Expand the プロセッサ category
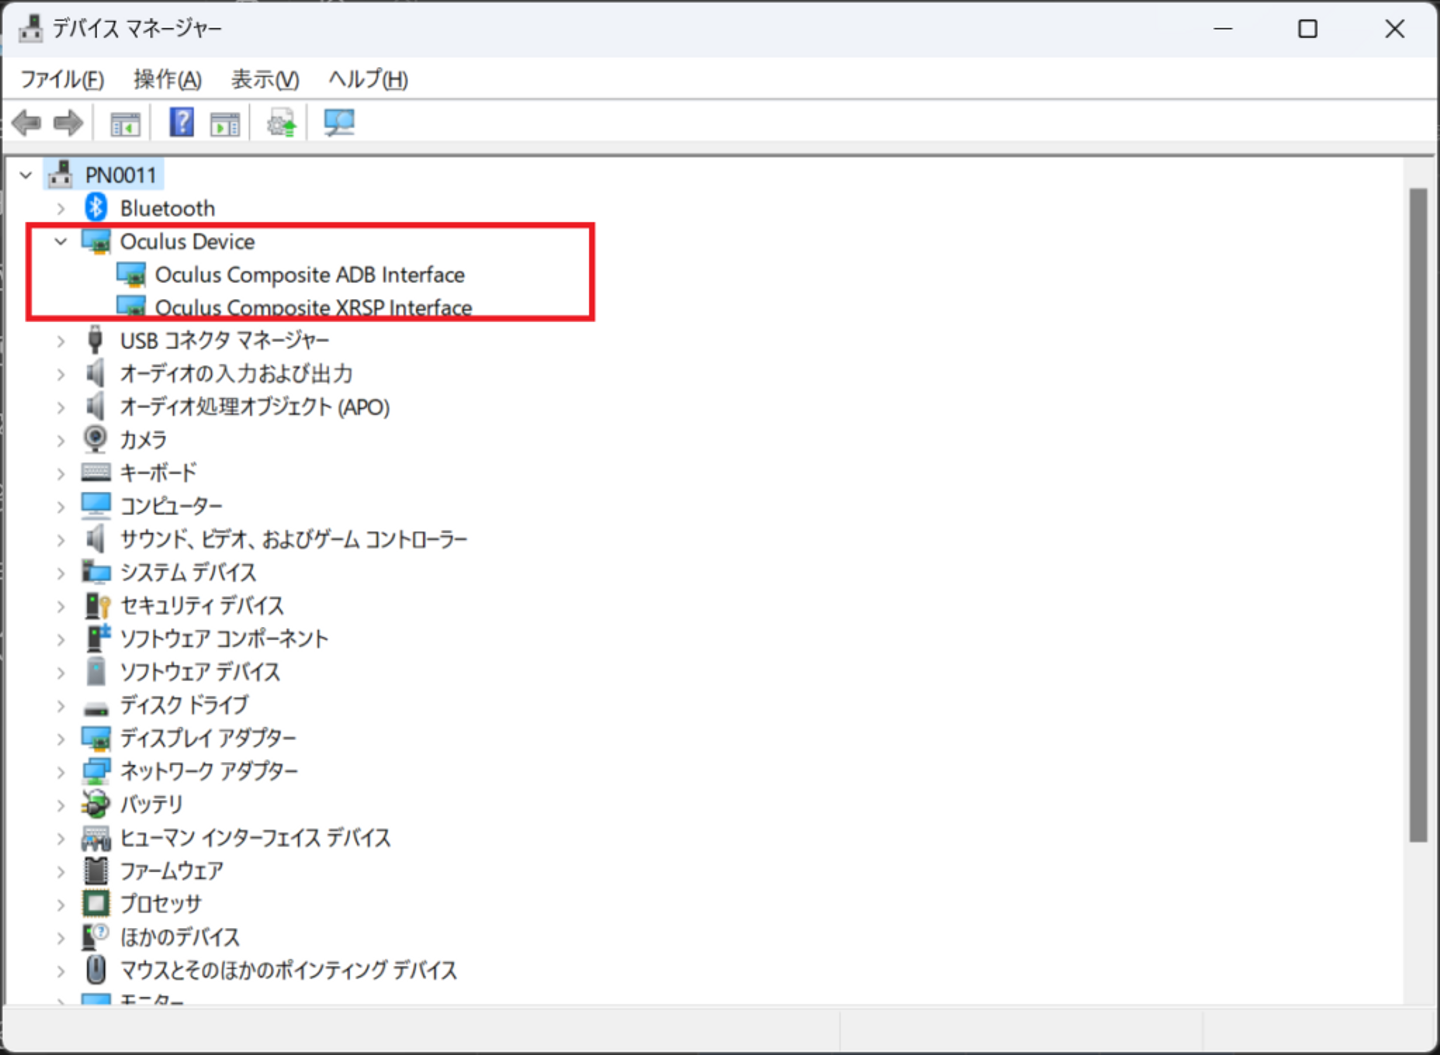This screenshot has height=1055, width=1440. click(61, 904)
